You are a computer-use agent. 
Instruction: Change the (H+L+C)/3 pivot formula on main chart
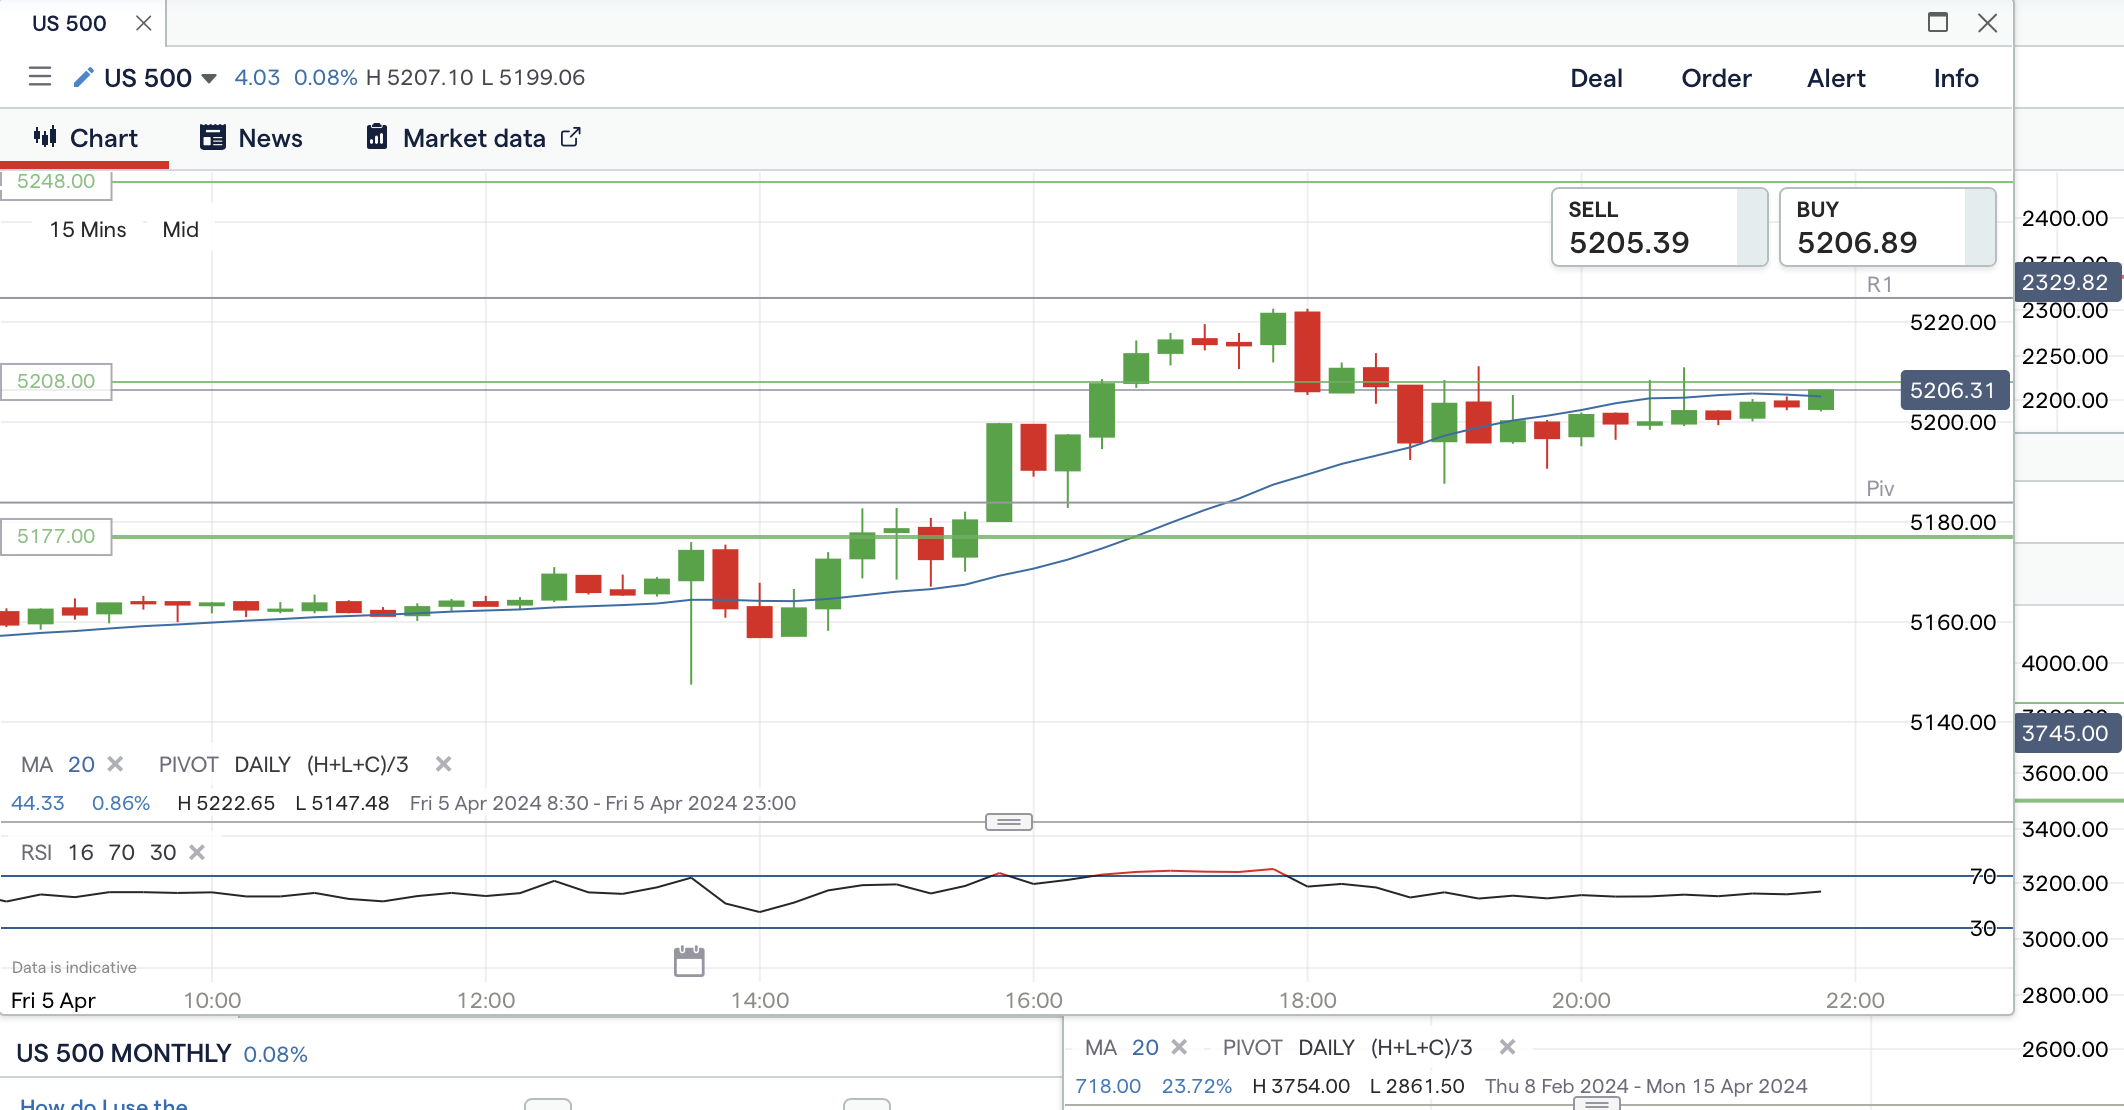point(357,765)
